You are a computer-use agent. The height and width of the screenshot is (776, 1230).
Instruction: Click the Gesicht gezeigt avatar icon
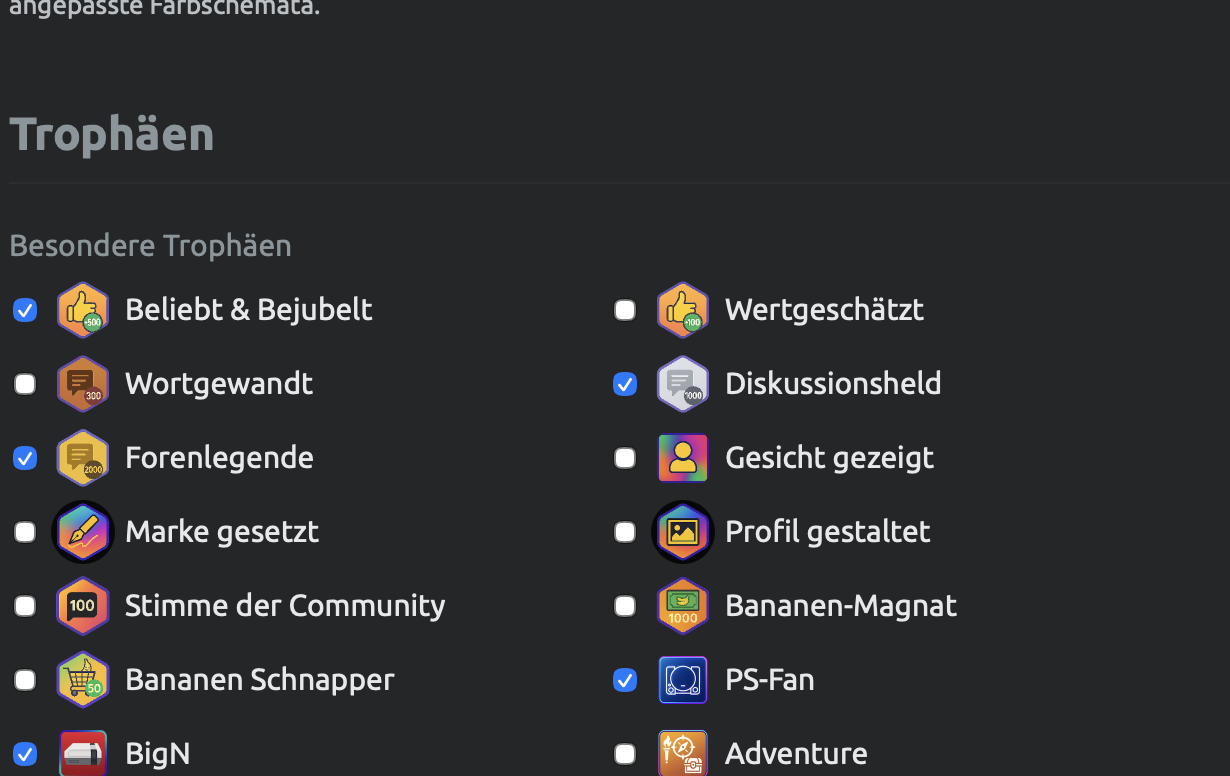pos(683,458)
